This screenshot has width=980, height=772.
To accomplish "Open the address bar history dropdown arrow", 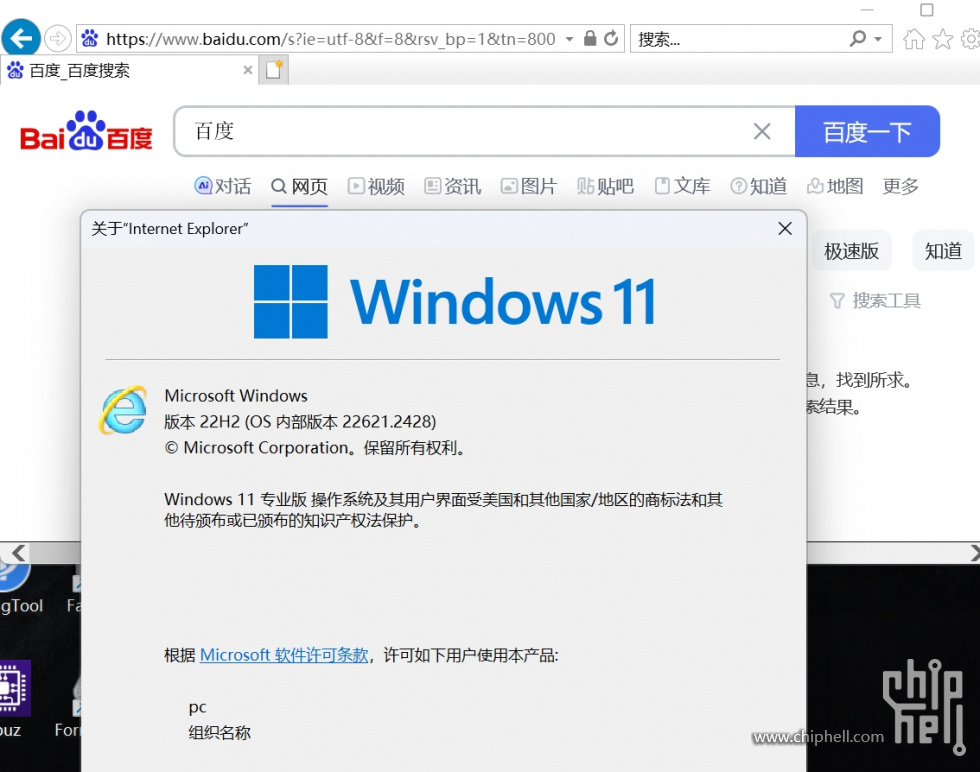I will 569,39.
